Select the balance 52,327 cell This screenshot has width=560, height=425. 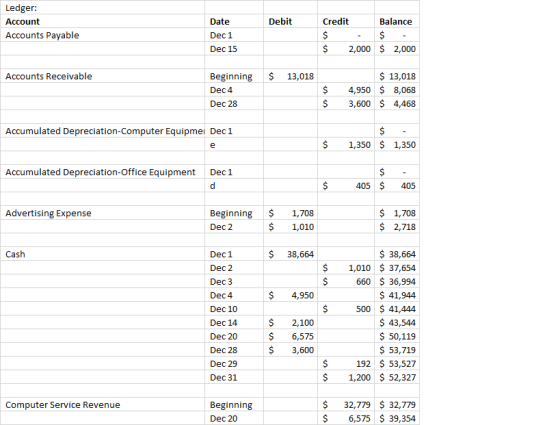point(397,378)
